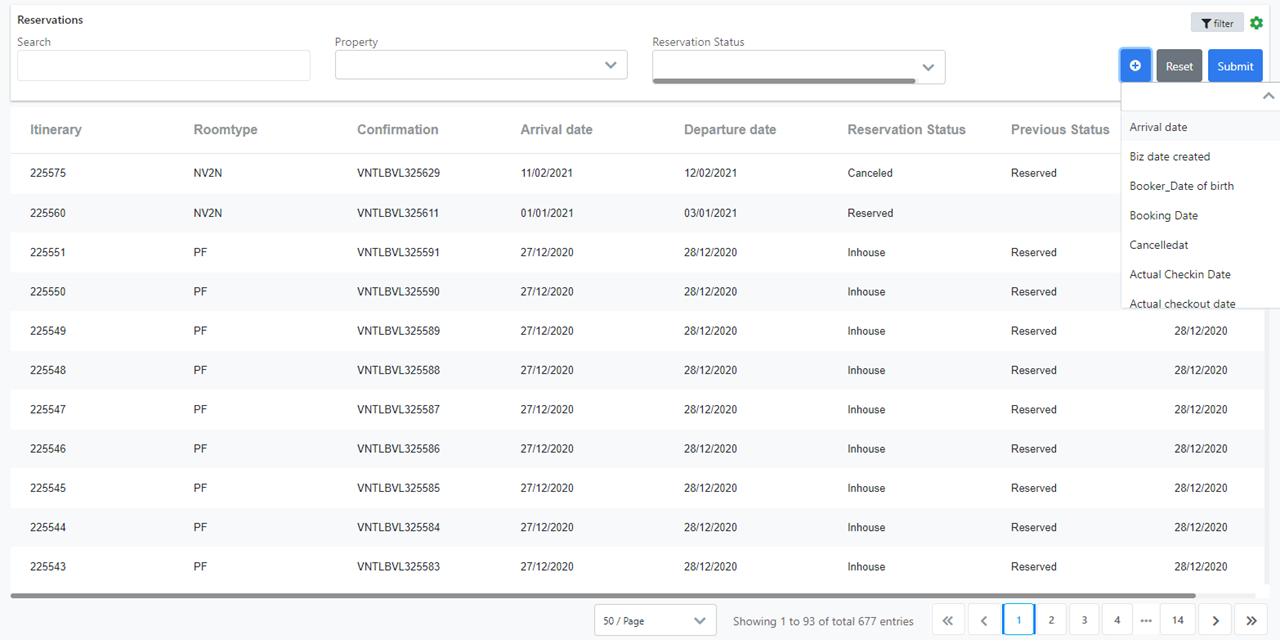The width and height of the screenshot is (1280, 640).
Task: Go to the last page arrow
Action: [x=1250, y=620]
